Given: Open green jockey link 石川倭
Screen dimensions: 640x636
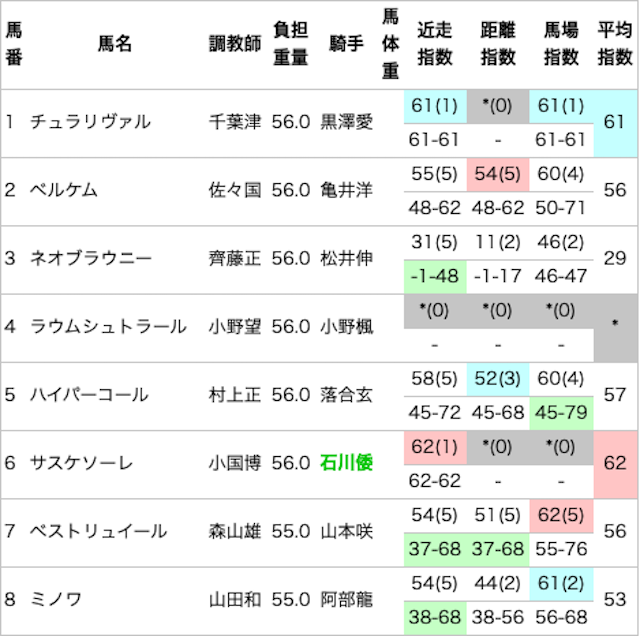Looking at the screenshot, I should point(346,463).
